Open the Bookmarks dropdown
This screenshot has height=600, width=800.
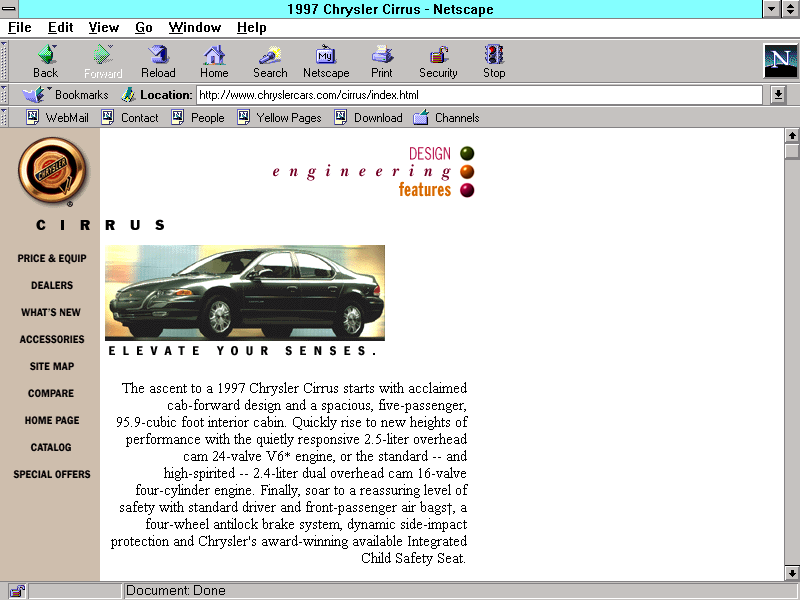click(66, 95)
